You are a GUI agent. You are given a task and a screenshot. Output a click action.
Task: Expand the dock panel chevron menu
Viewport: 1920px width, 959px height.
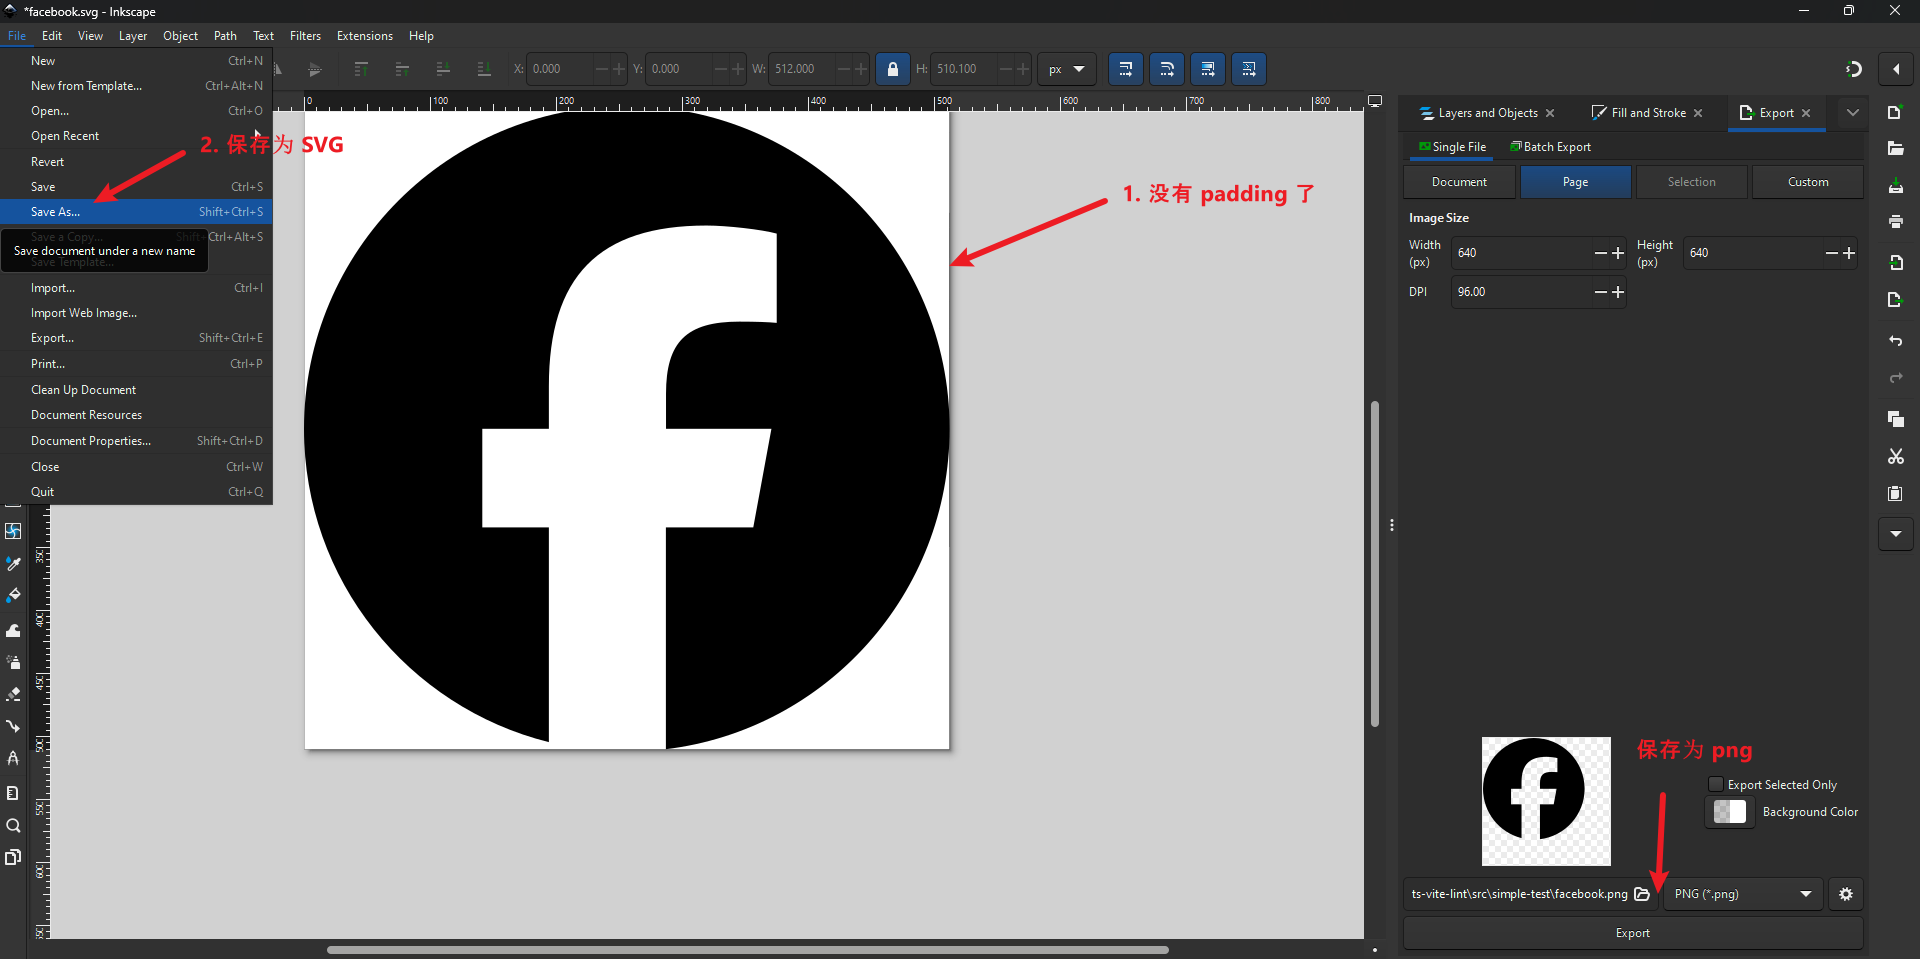[x=1853, y=113]
